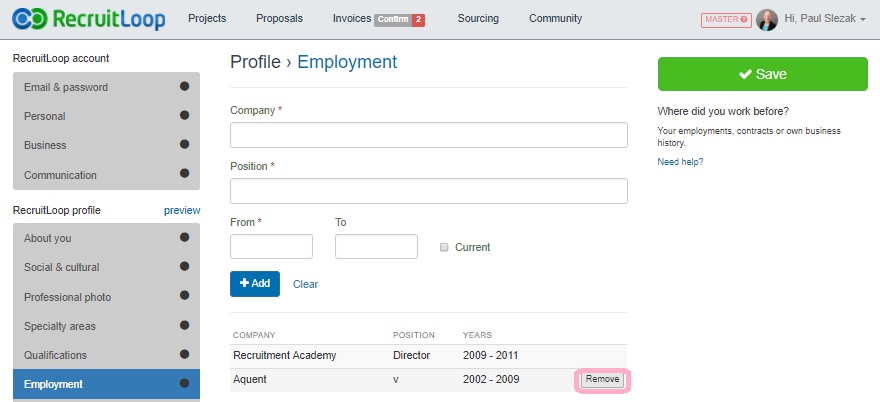Expand the Hi, Paul Slezak user menu

(825, 19)
